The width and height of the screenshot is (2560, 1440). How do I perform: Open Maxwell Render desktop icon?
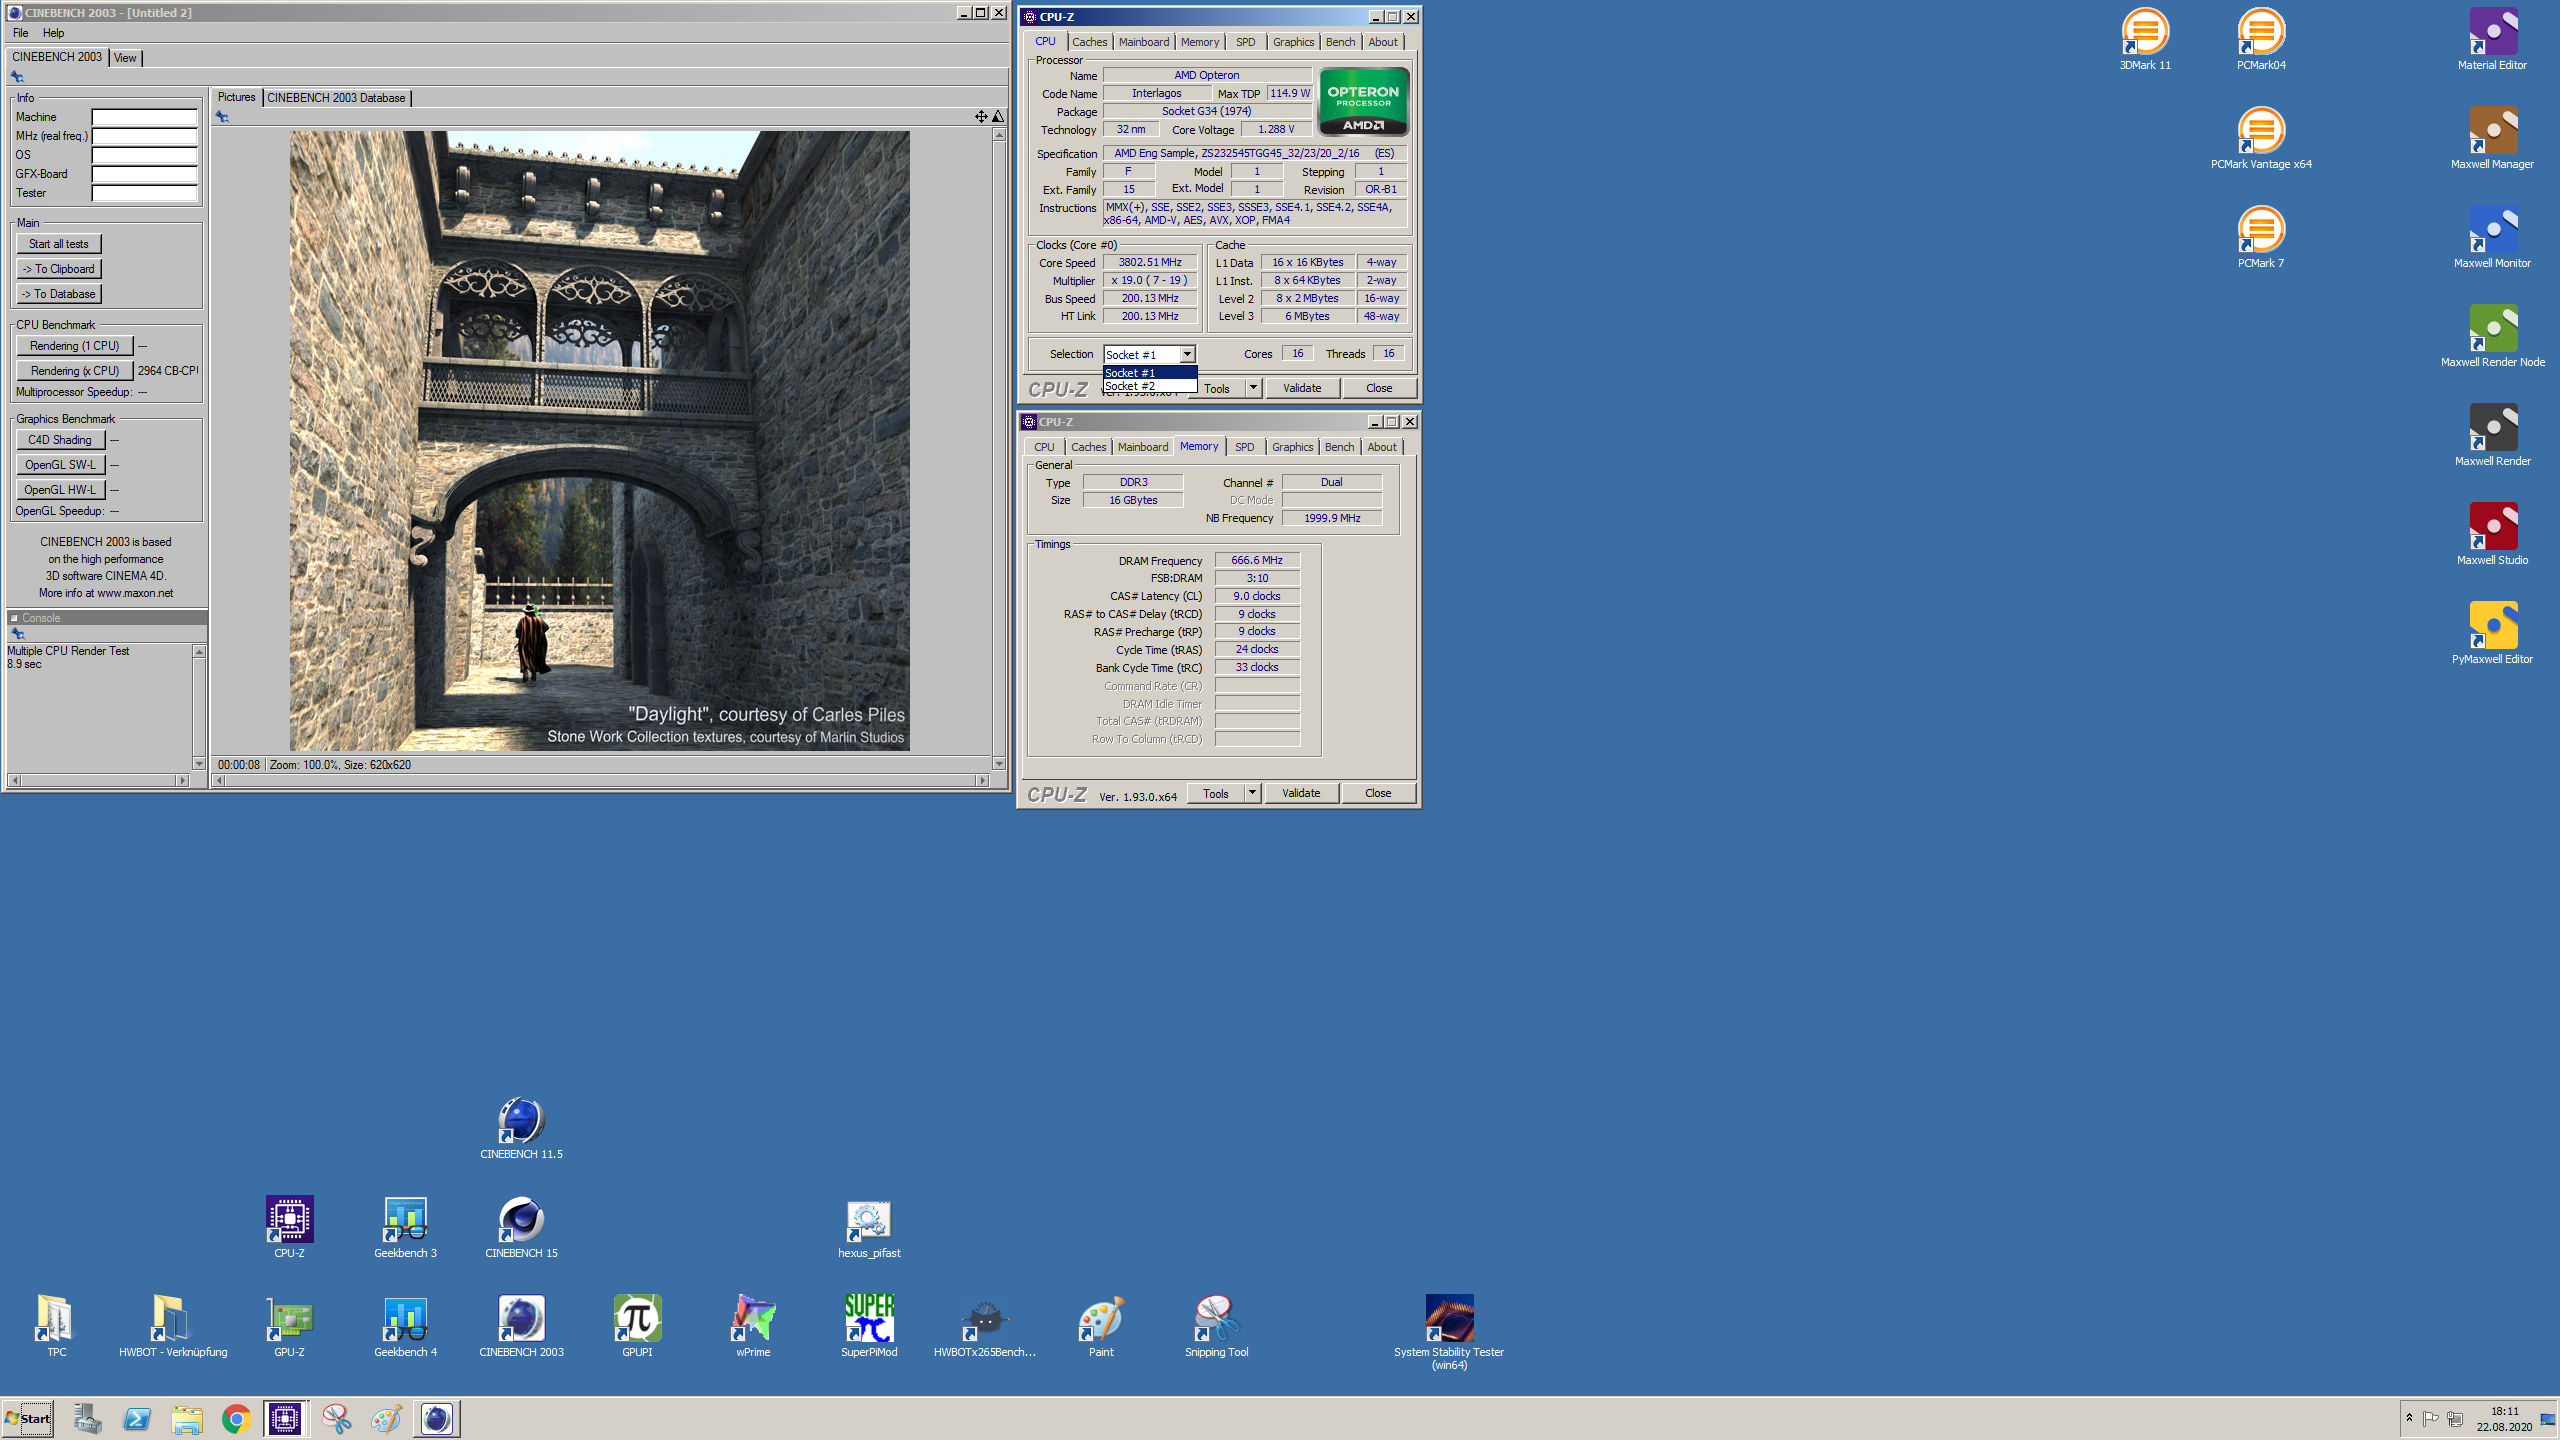point(2492,436)
